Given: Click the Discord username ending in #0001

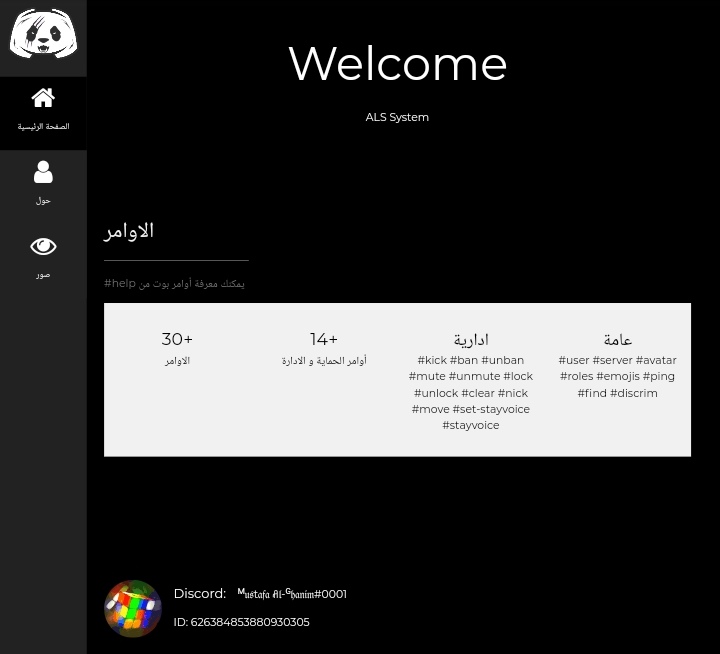Looking at the screenshot, I should coord(292,594).
